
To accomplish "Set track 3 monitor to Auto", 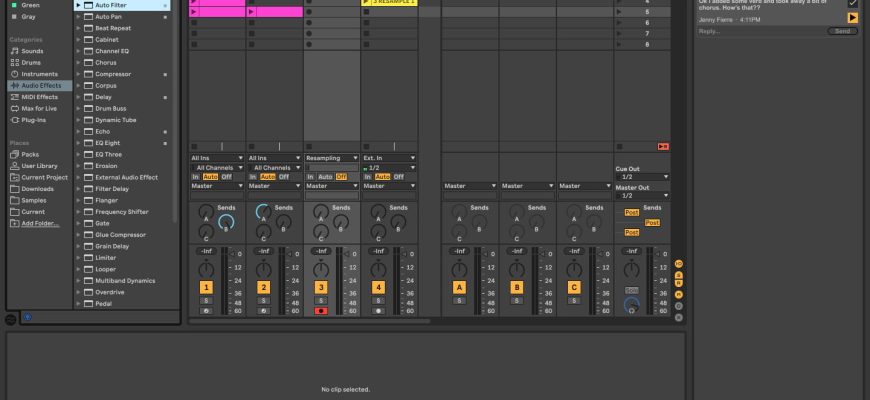I will pos(325,177).
